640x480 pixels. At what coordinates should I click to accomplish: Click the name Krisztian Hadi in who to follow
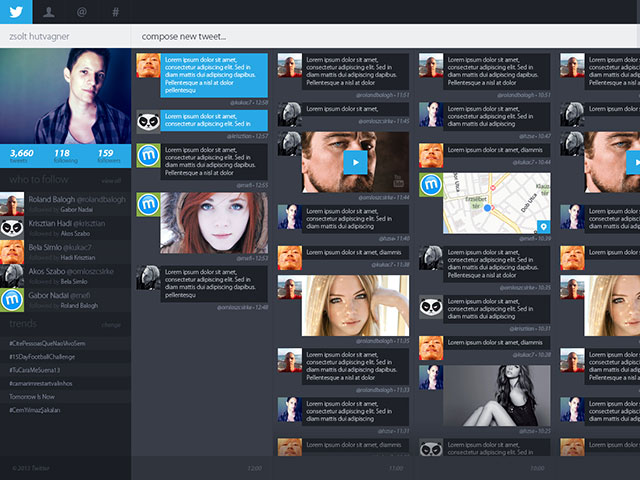point(50,223)
